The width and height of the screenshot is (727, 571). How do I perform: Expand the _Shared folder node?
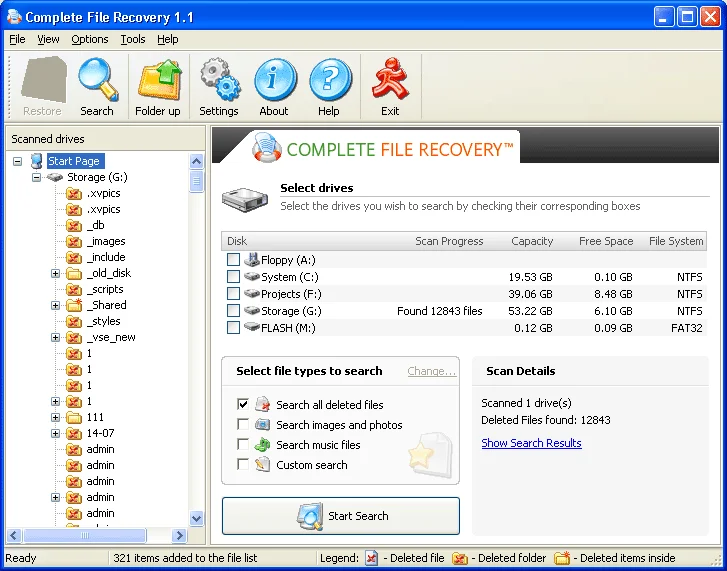[55, 305]
